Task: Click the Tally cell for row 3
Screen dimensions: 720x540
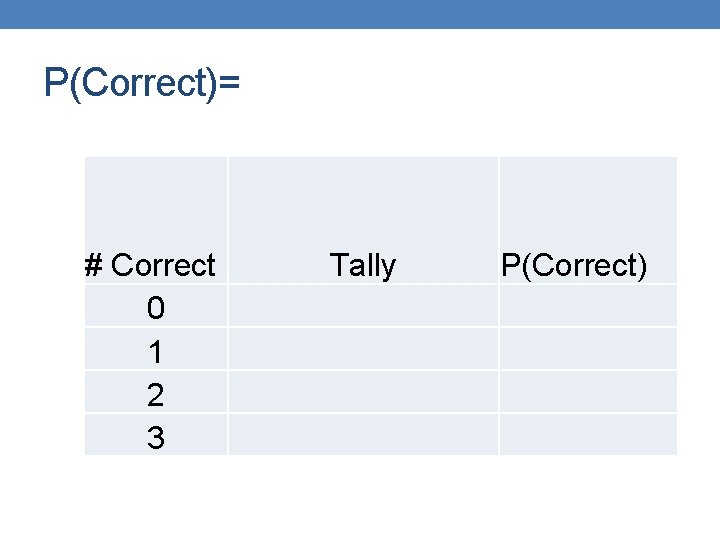Action: pos(362,435)
